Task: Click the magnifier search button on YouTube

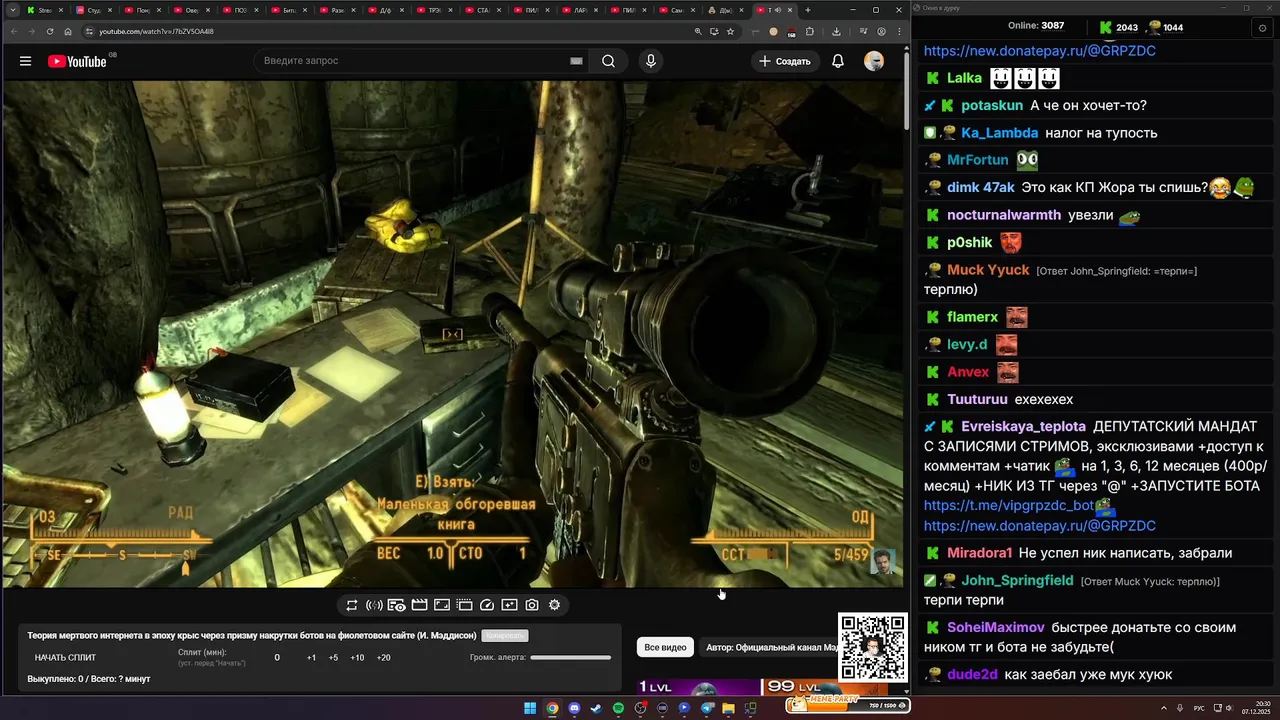Action: 608,61
